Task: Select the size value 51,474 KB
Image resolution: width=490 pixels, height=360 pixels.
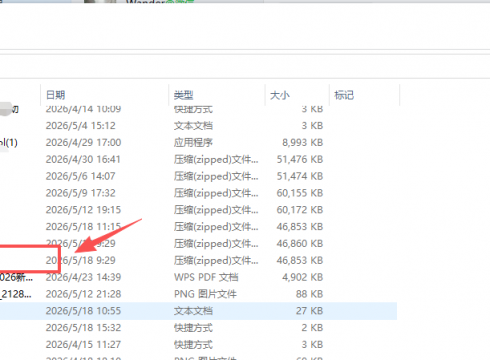Action: pyautogui.click(x=300, y=176)
